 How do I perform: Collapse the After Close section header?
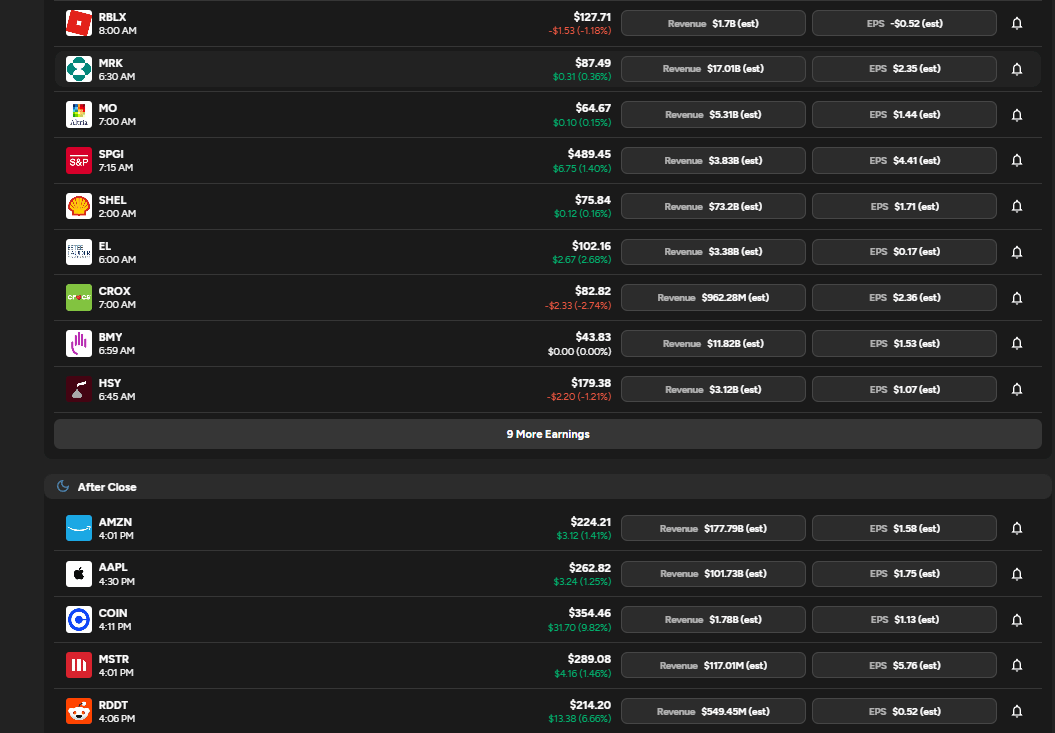[x=548, y=487]
